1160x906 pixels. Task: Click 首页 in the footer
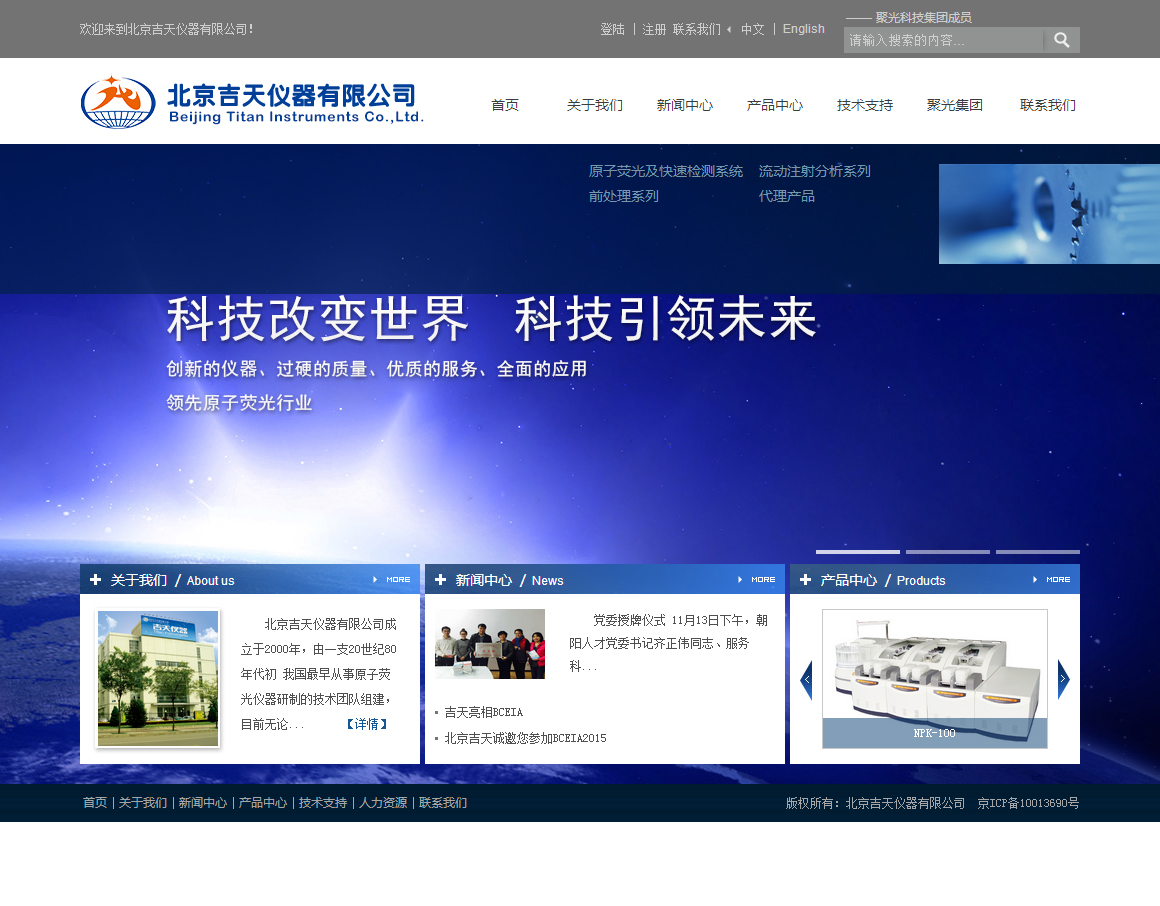95,802
